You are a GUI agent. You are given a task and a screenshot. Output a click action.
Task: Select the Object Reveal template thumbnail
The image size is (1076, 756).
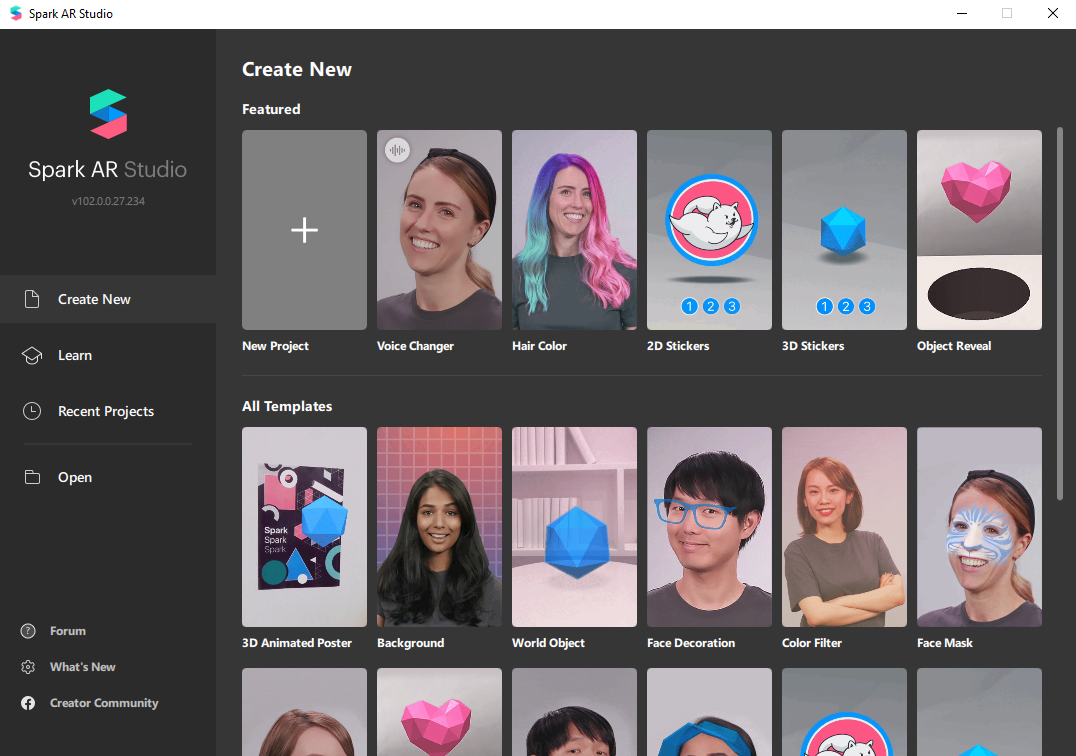coord(979,230)
